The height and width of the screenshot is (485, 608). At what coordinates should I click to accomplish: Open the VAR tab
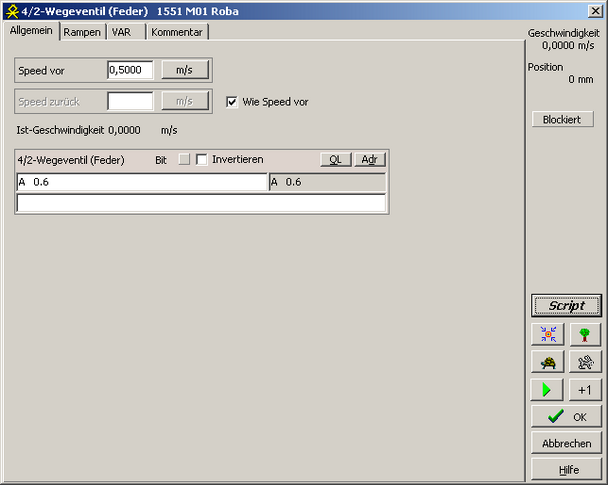(x=122, y=32)
